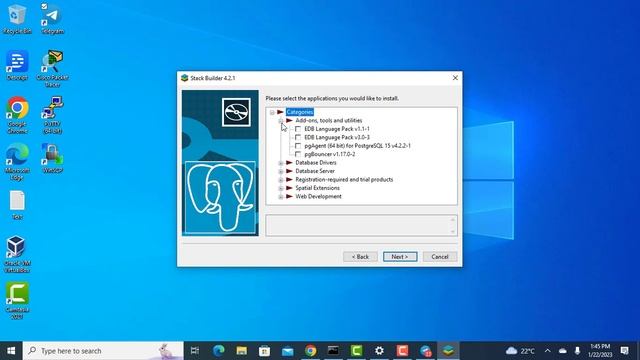Cancel the Stack Builder wizard

click(x=440, y=257)
